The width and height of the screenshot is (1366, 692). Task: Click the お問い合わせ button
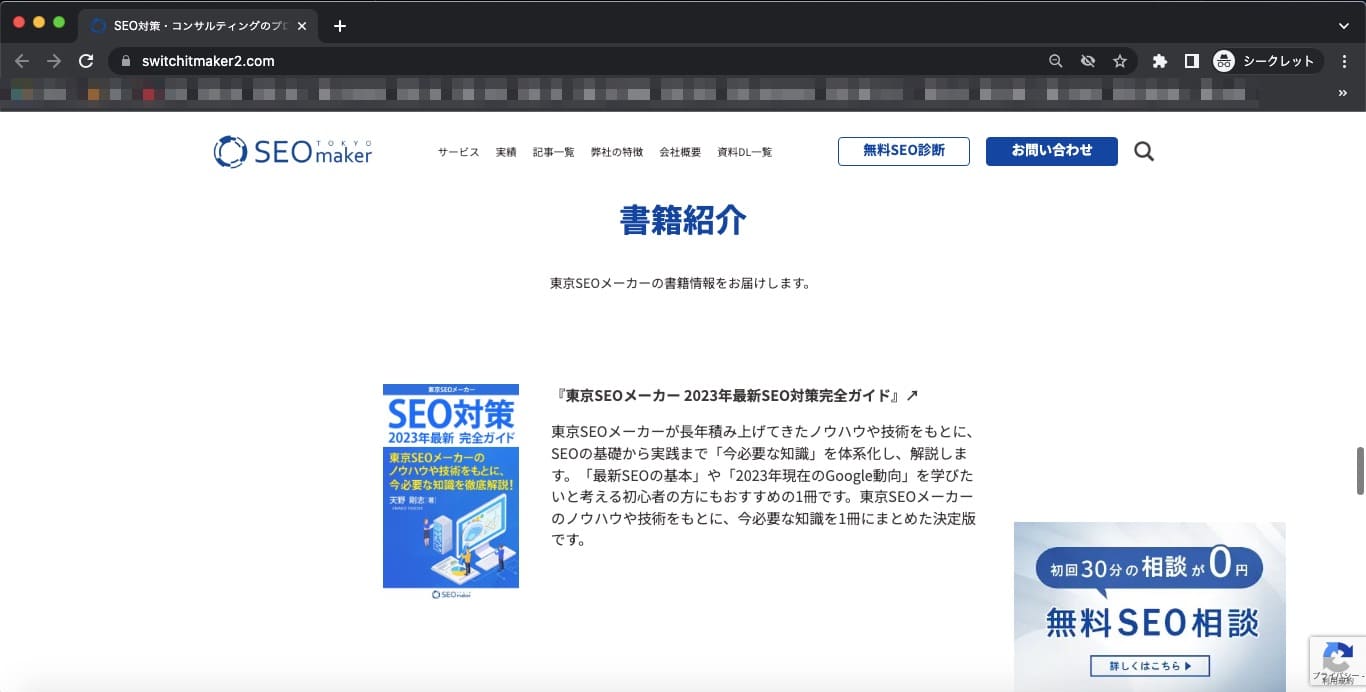[1052, 151]
